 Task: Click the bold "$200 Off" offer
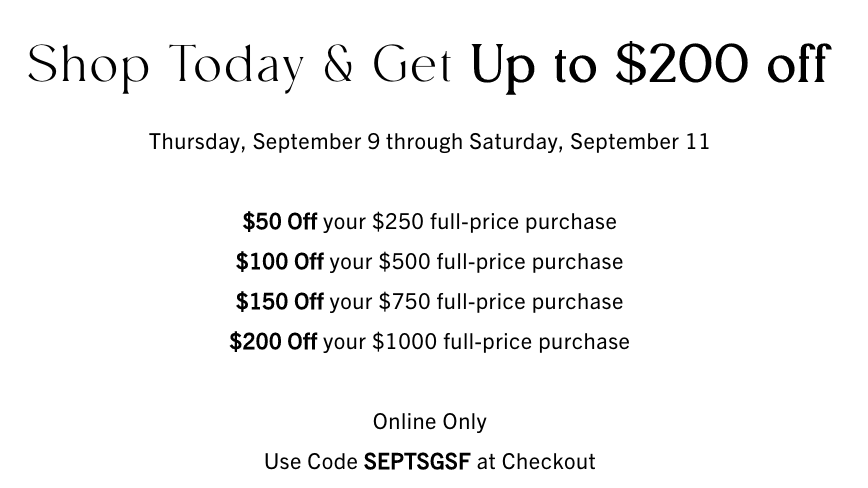[273, 342]
